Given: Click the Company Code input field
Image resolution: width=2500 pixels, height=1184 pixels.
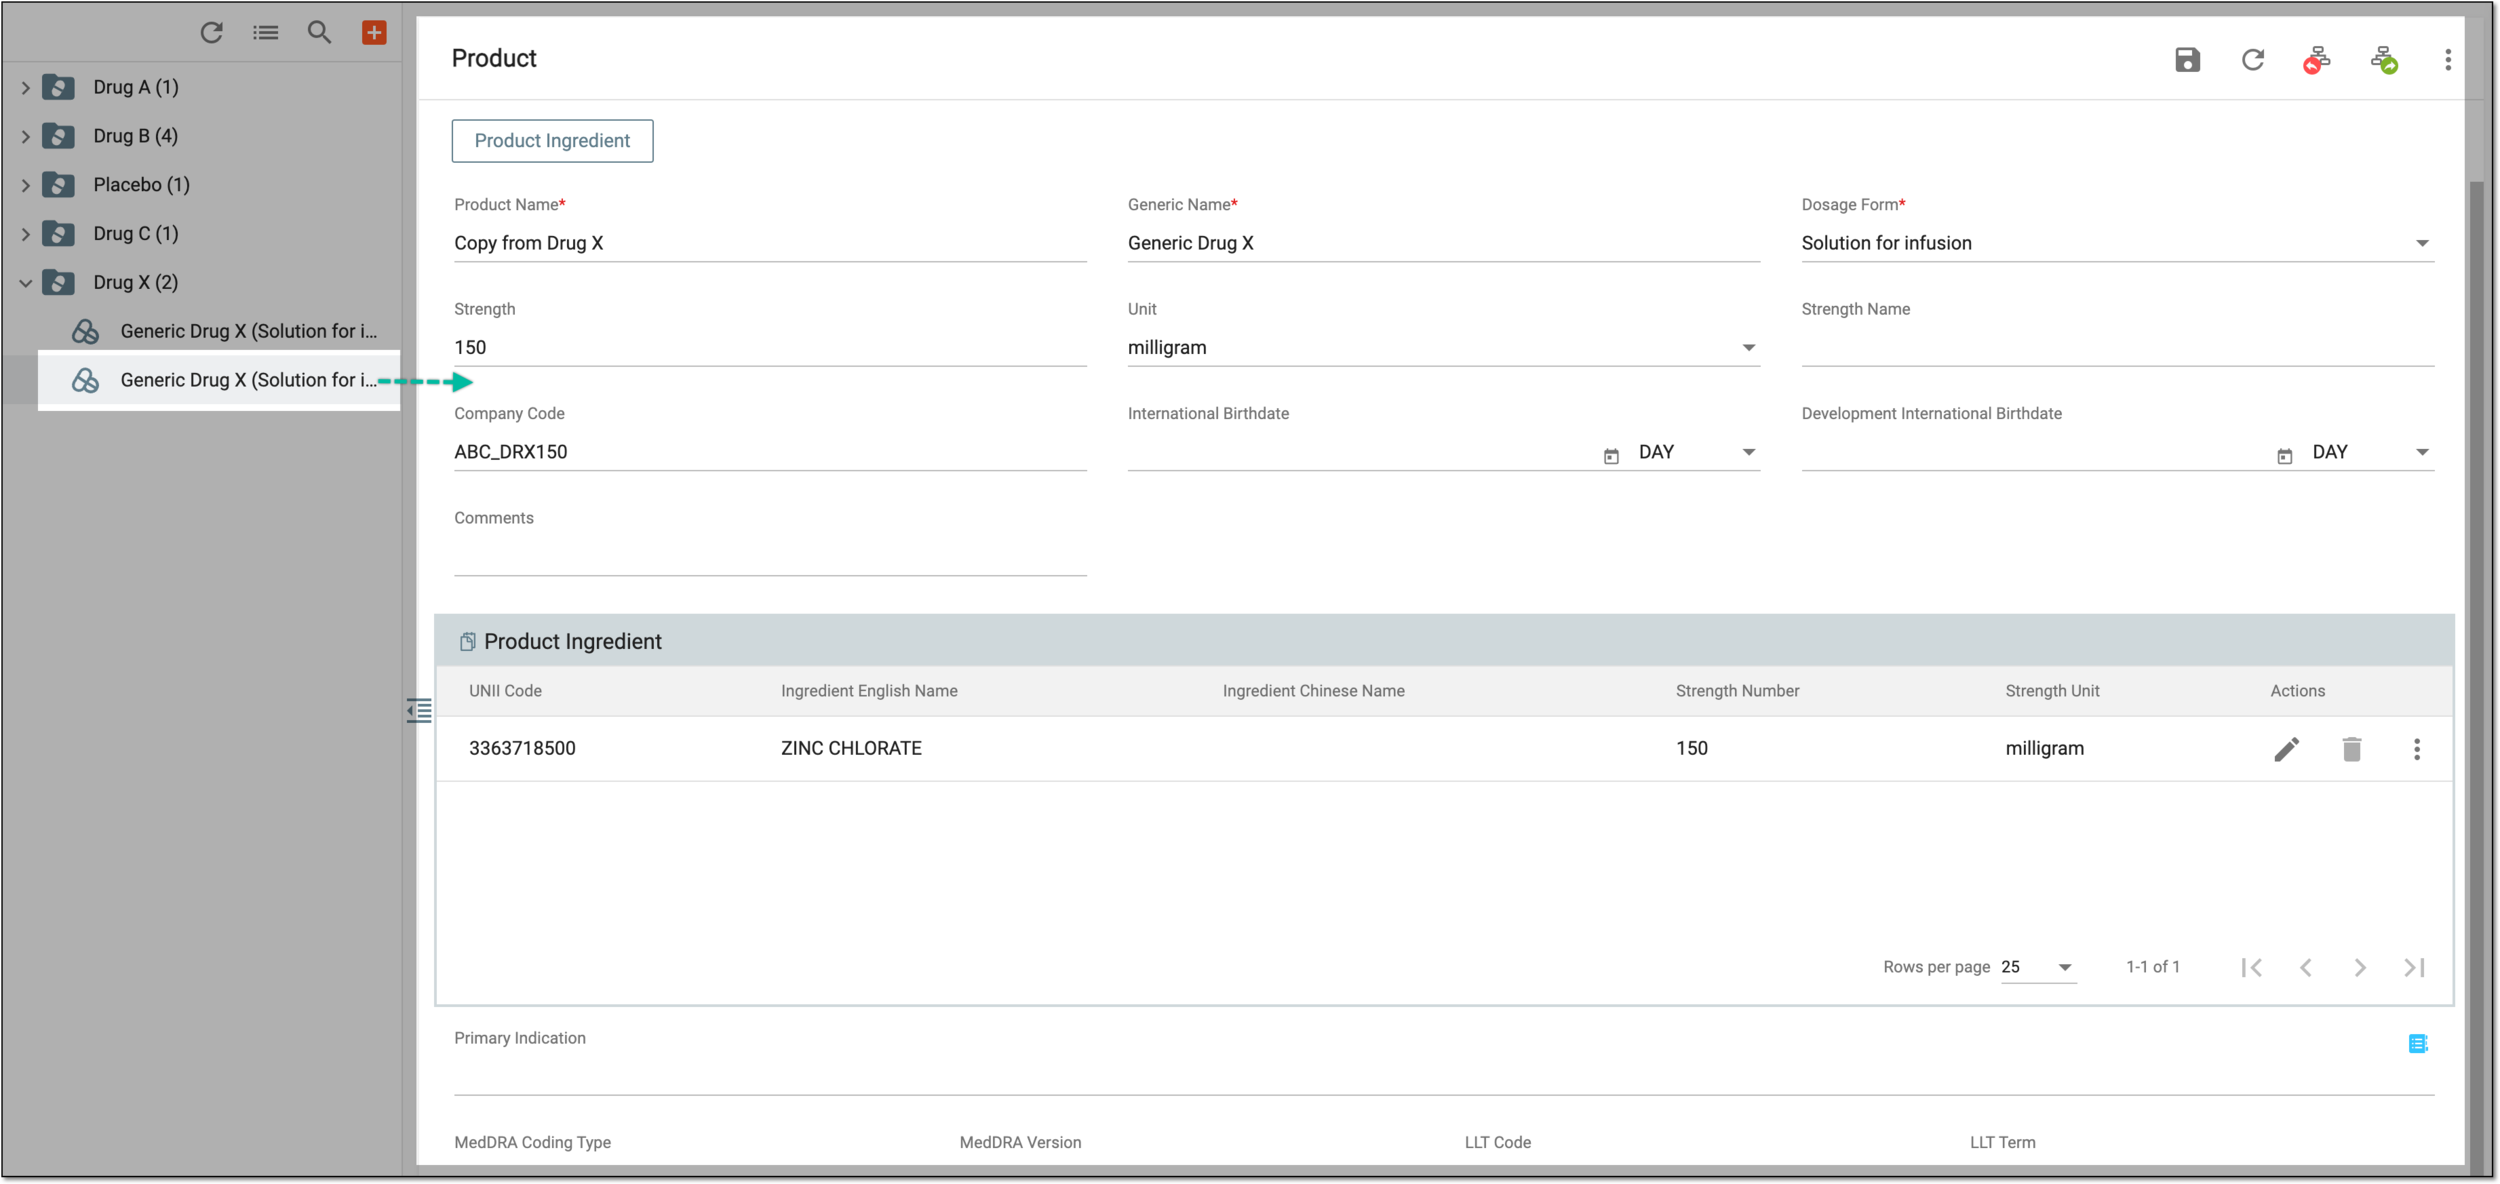Looking at the screenshot, I should [770, 452].
